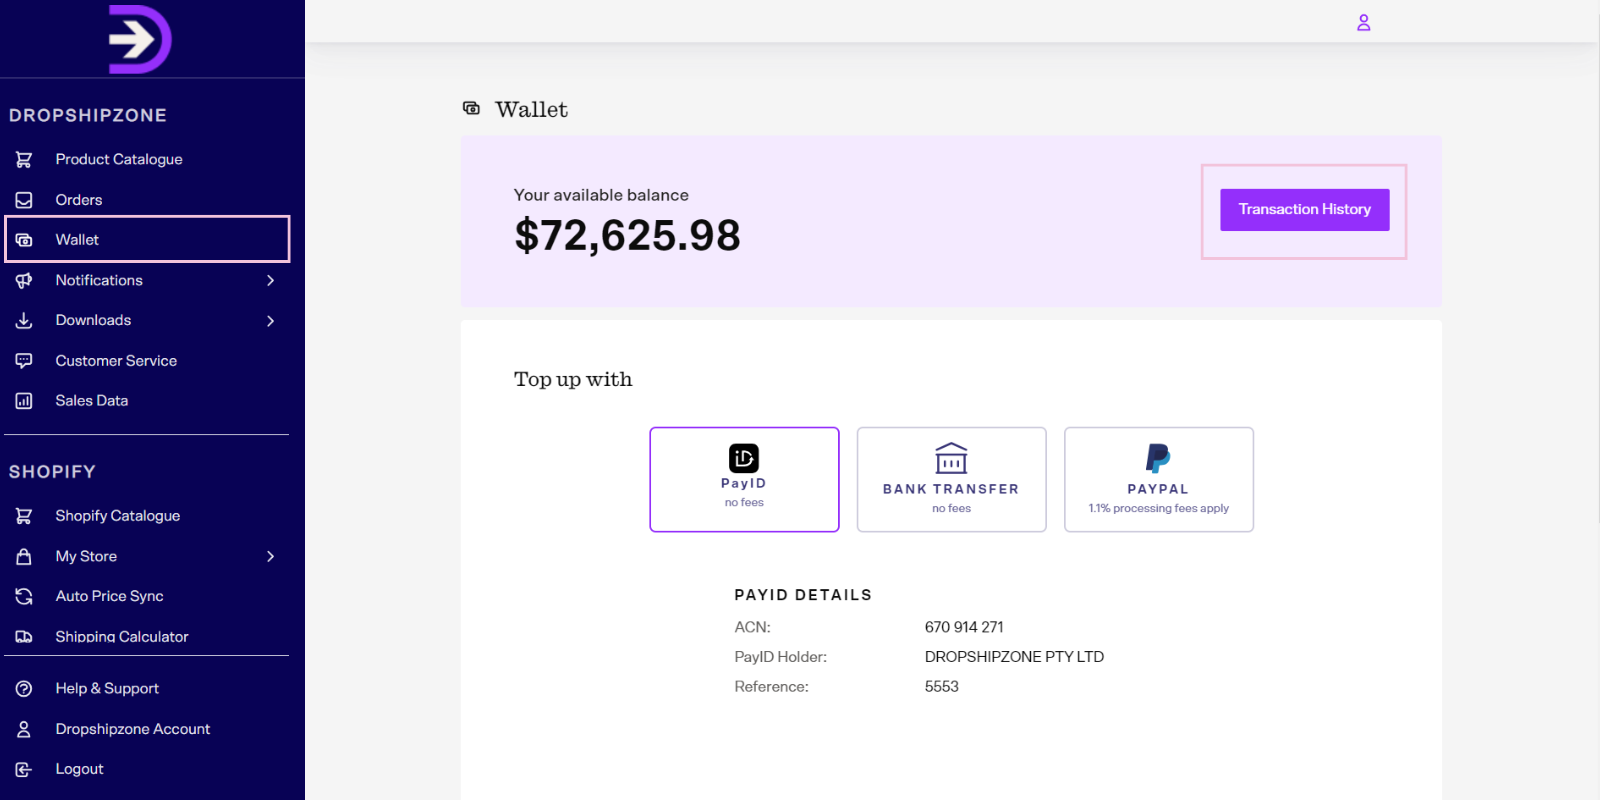The height and width of the screenshot is (800, 1600).
Task: Open Help & Support link
Action: pos(107,688)
